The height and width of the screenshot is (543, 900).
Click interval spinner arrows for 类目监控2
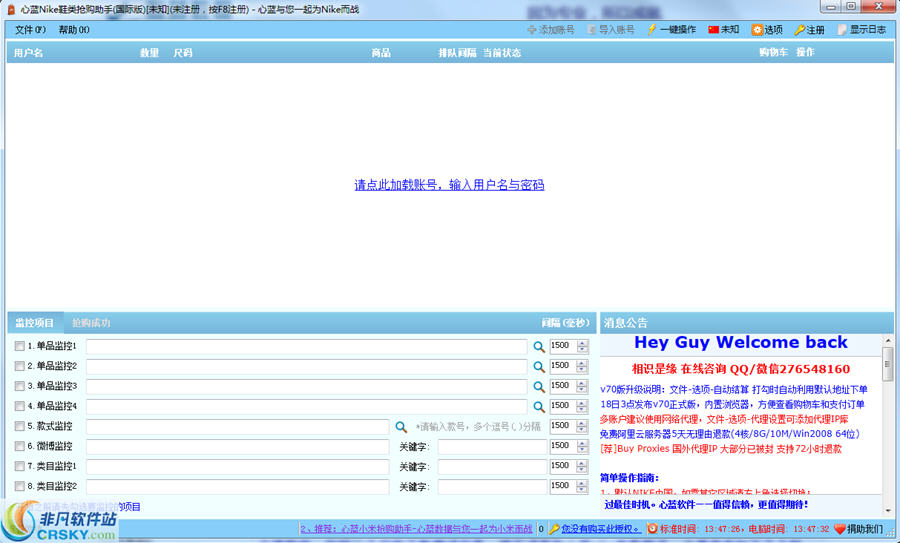pos(583,487)
